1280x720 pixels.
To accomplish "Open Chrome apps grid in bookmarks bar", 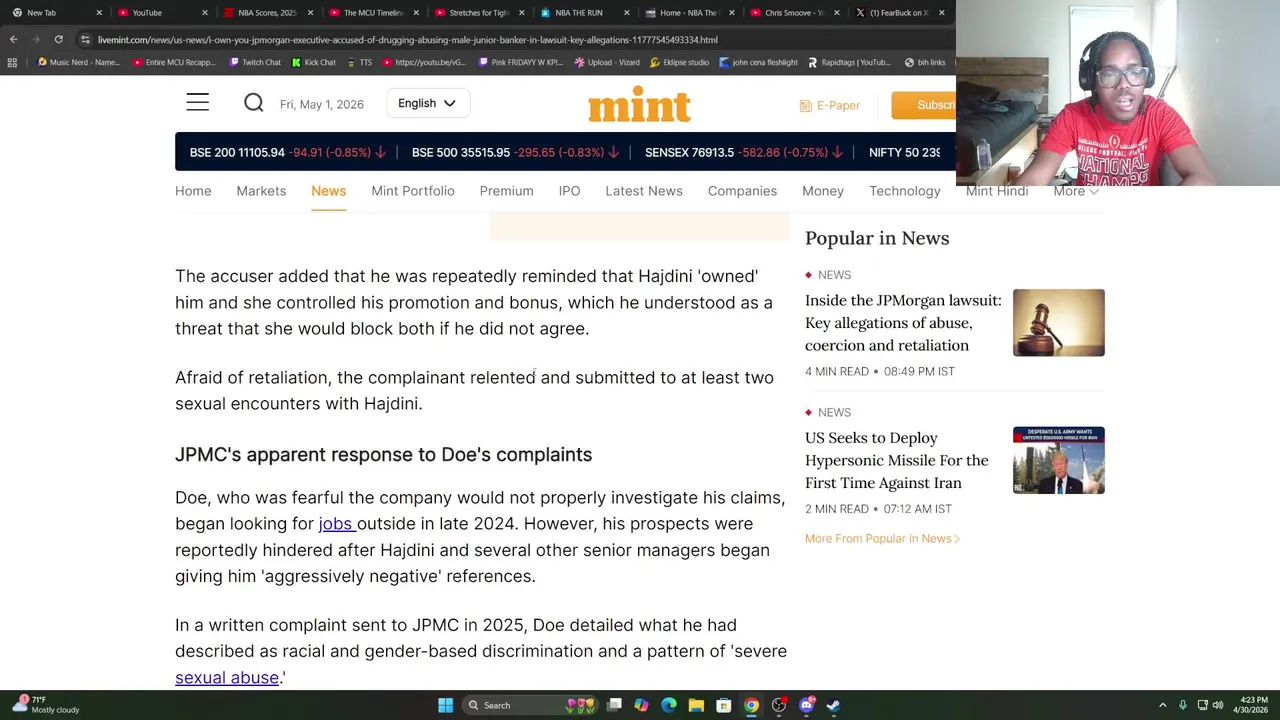I will click(12, 62).
